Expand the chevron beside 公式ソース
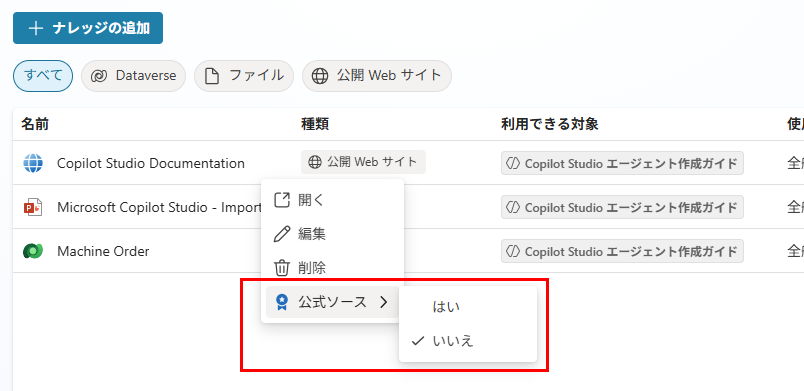 click(x=384, y=302)
